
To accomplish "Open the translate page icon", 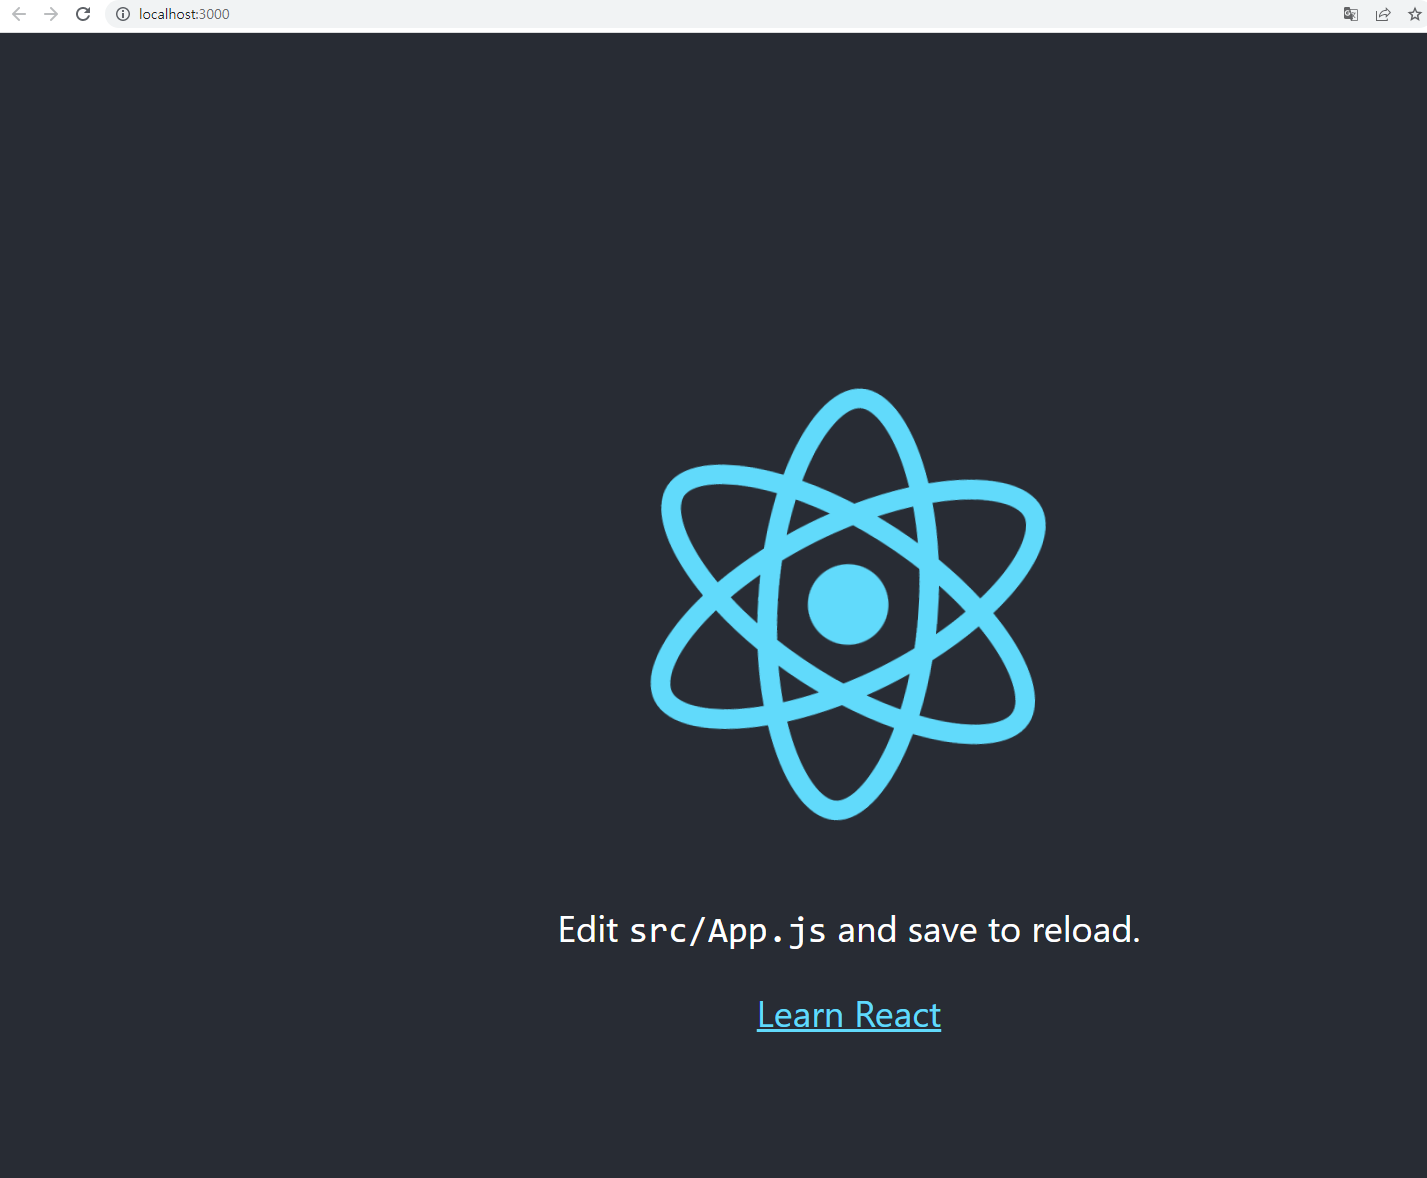I will [1351, 14].
